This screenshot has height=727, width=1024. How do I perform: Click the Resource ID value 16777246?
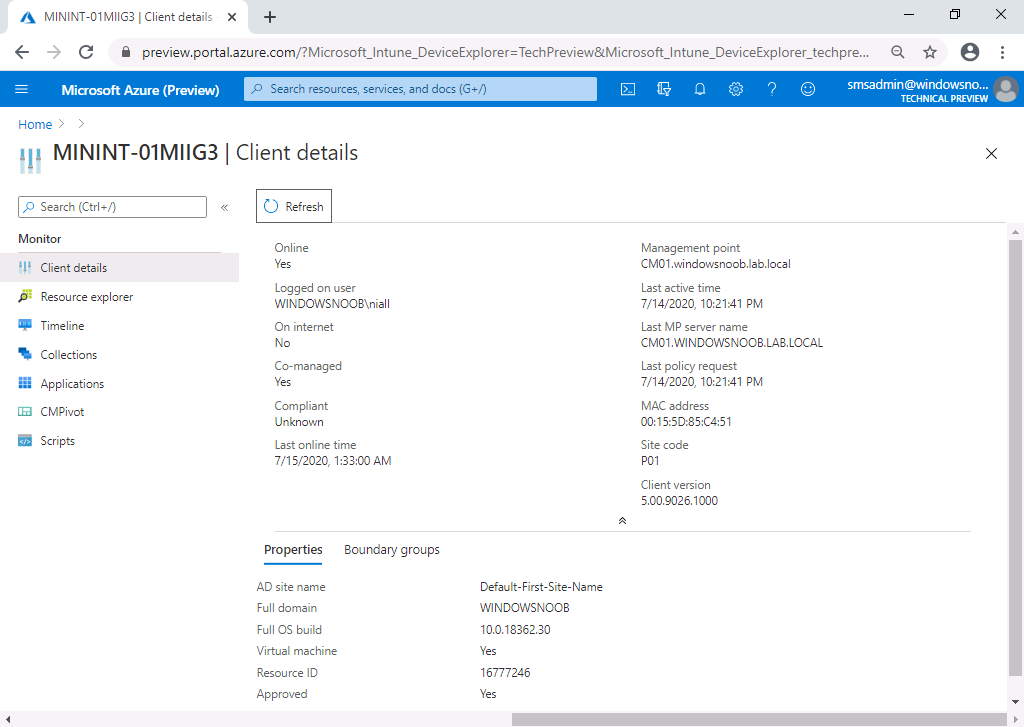coord(505,672)
